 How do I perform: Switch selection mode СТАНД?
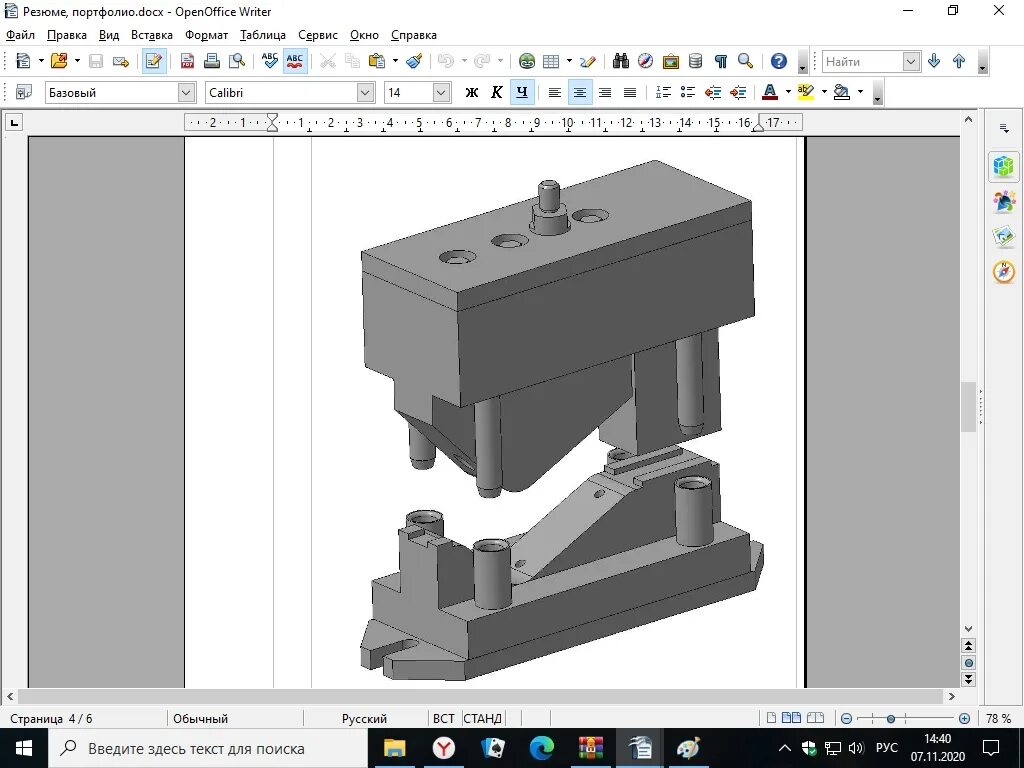pyautogui.click(x=483, y=718)
